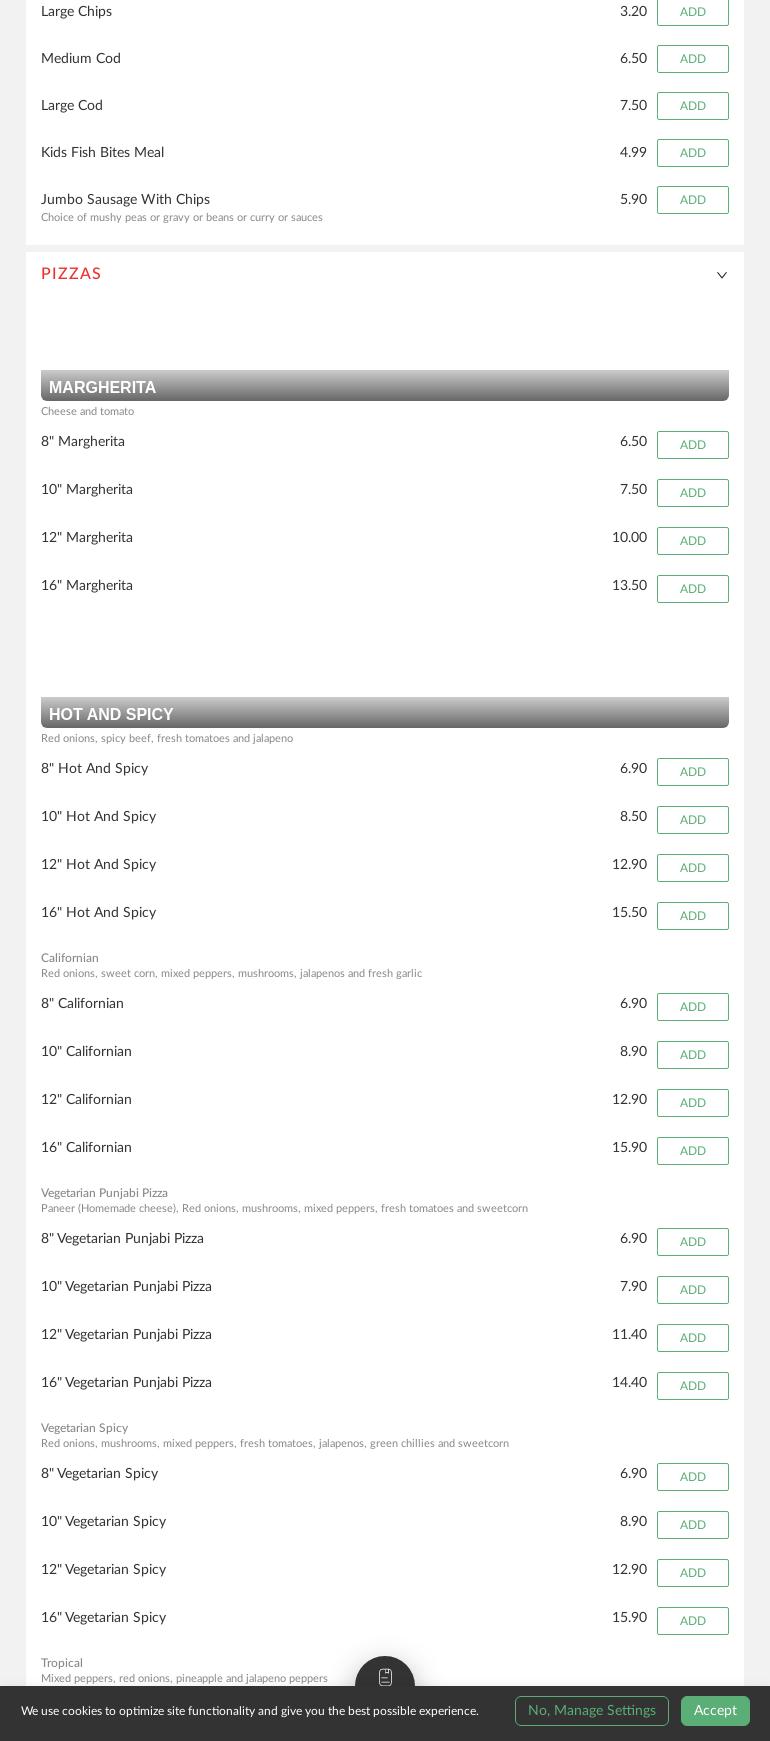Add the 12" Margherita pizza
Viewport: 770px width, 1741px height.
(692, 540)
